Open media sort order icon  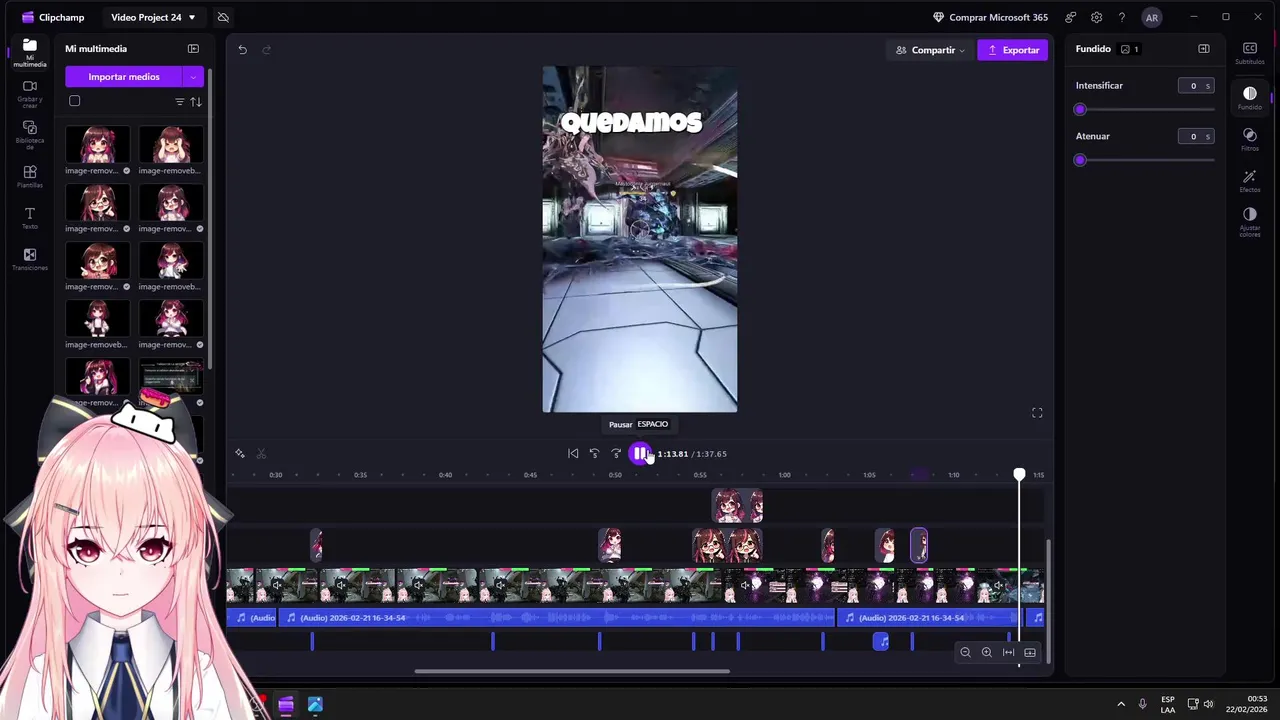point(196,102)
